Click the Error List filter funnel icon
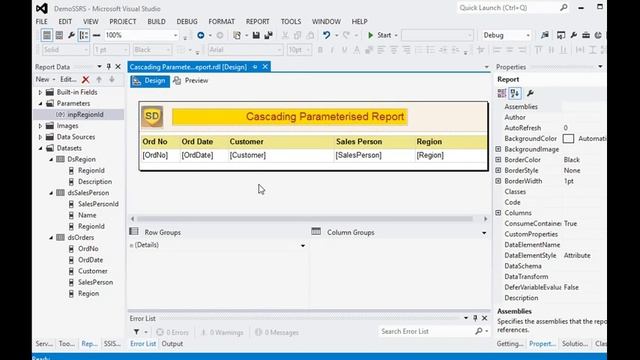Image resolution: width=640 pixels, height=360 pixels. (136, 332)
